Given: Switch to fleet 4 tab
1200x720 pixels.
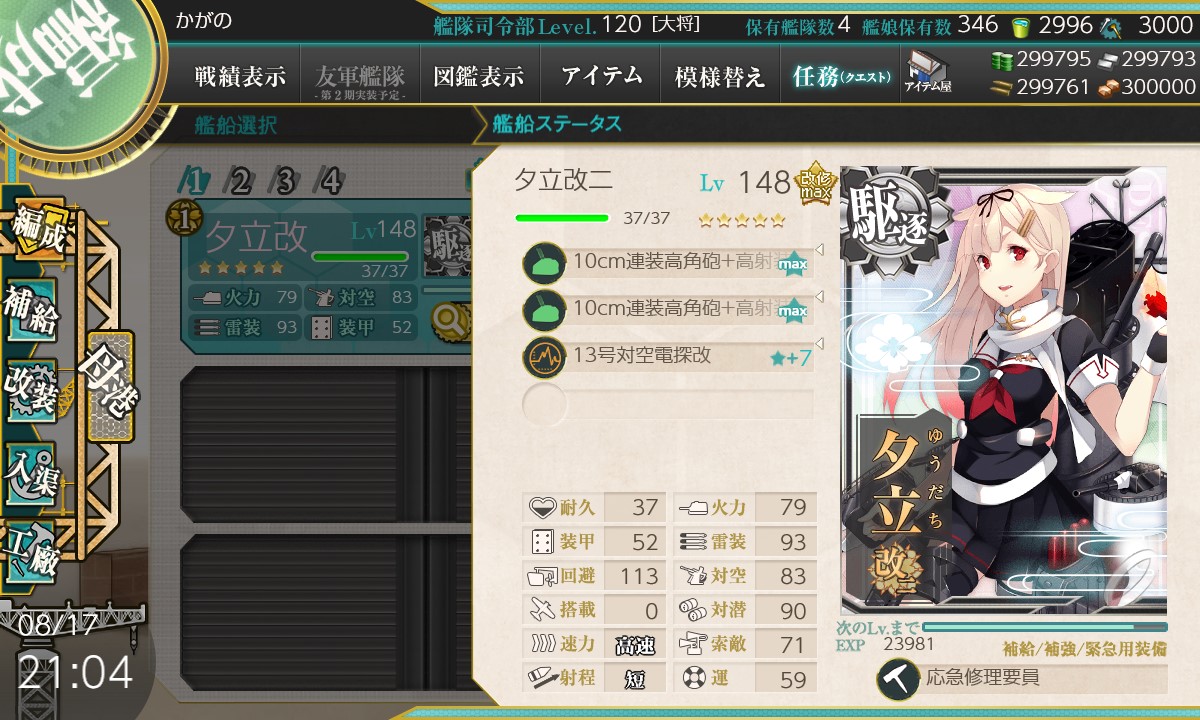Looking at the screenshot, I should click(x=331, y=181).
